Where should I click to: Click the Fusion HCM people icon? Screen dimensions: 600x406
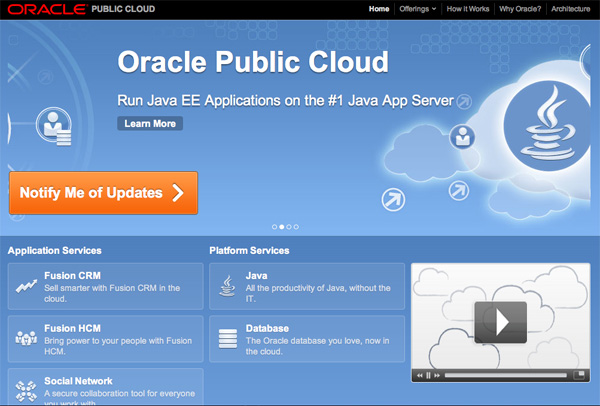tap(26, 338)
